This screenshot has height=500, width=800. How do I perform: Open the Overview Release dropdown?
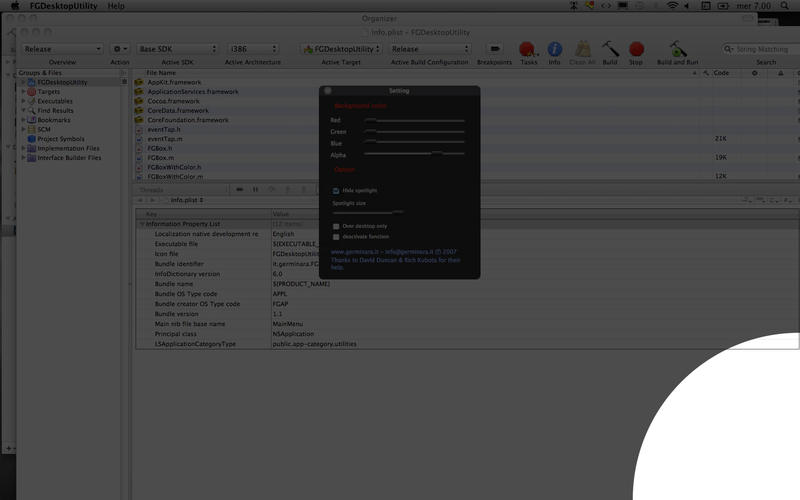(x=62, y=49)
